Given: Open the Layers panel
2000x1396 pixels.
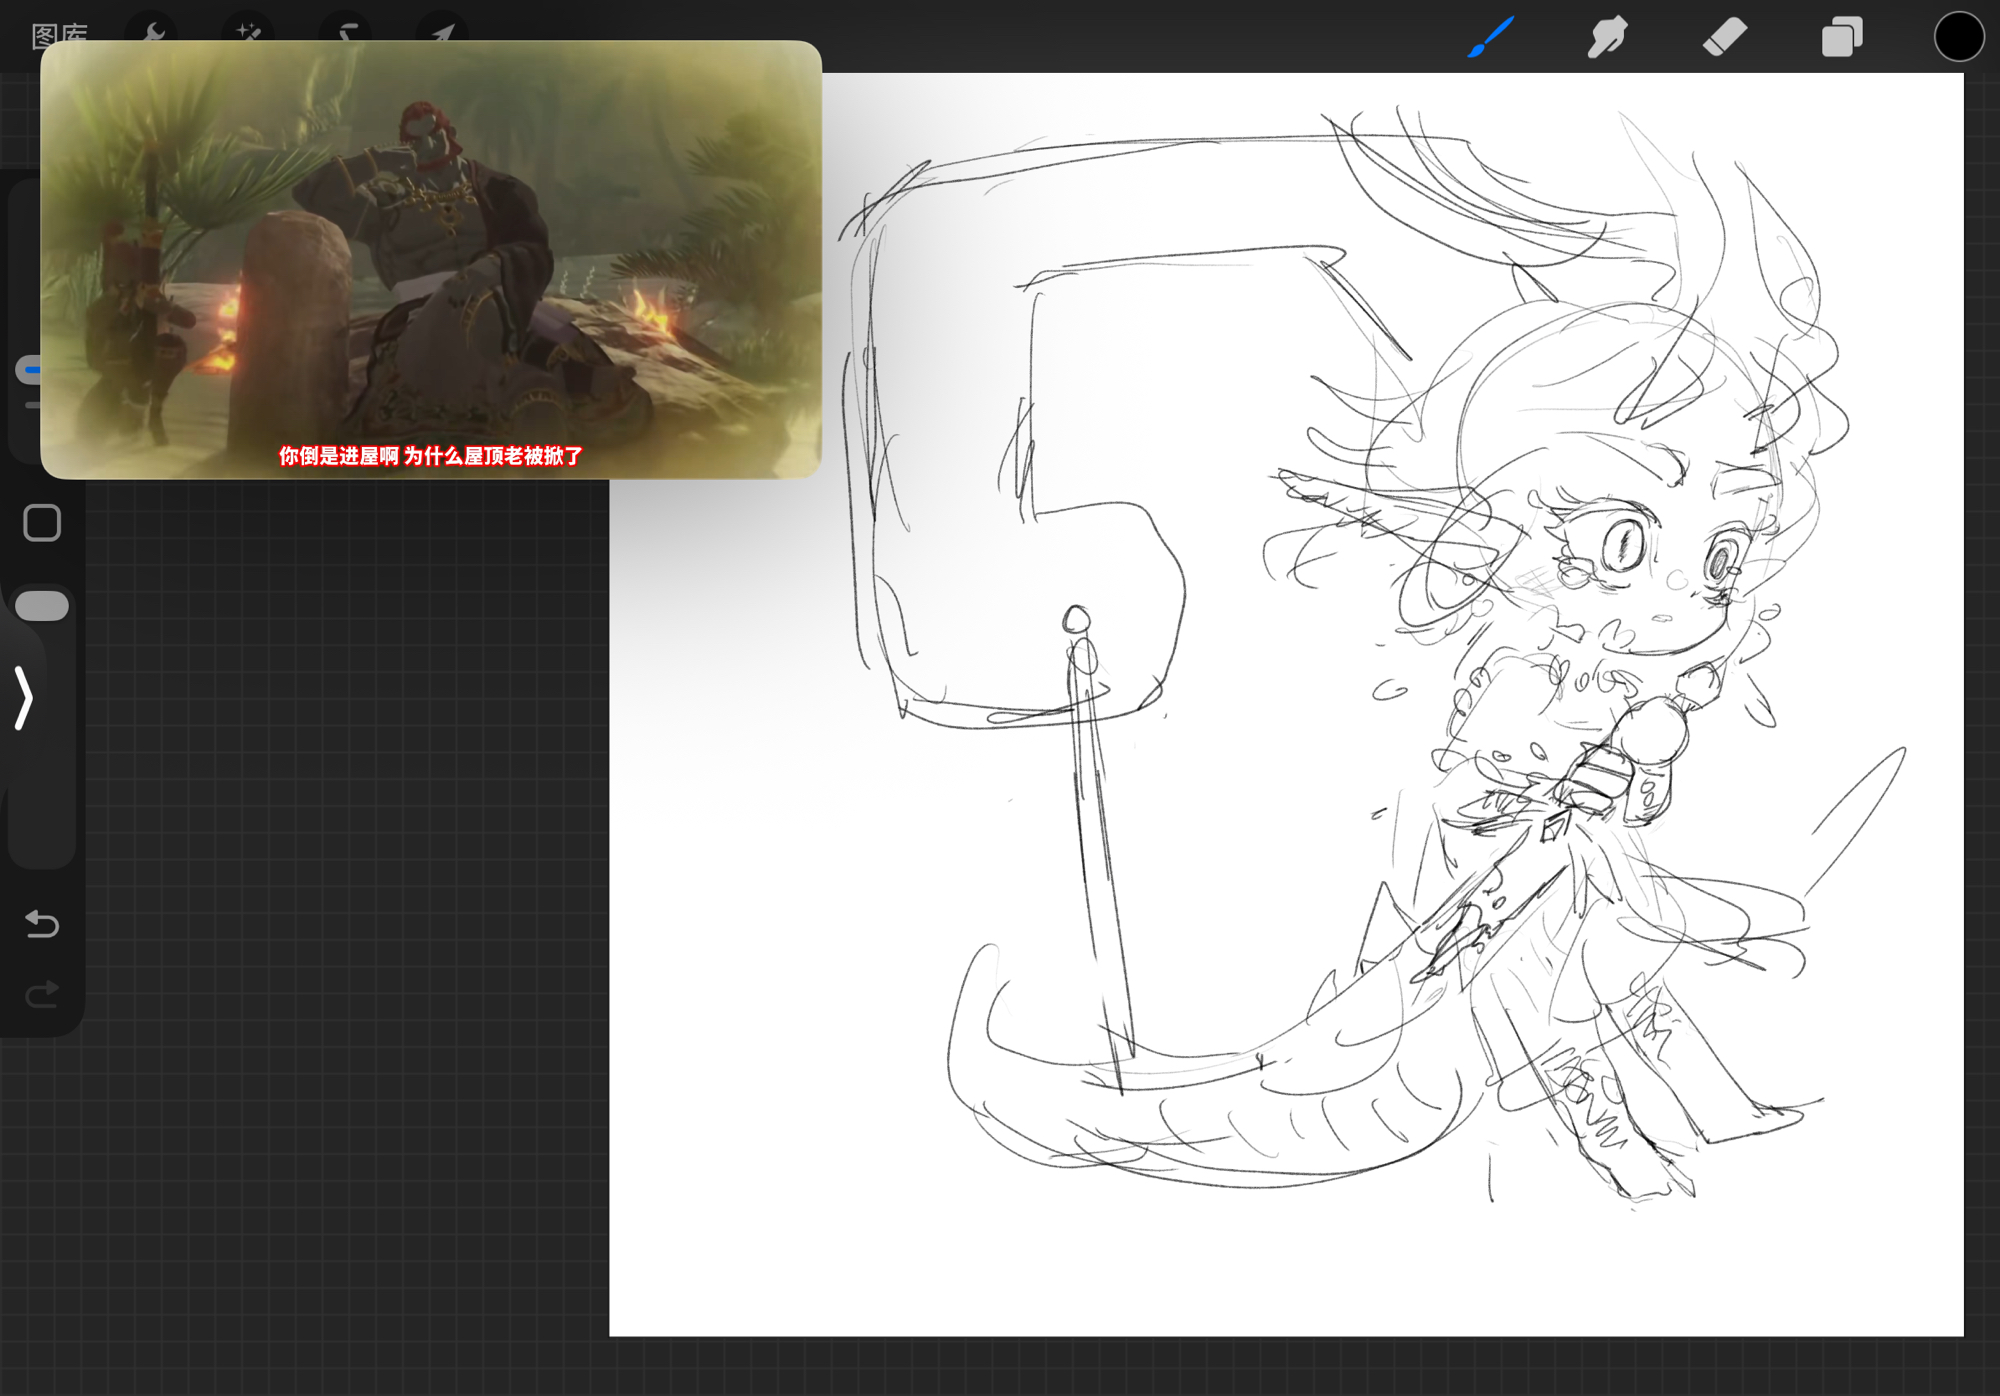Looking at the screenshot, I should [1841, 38].
